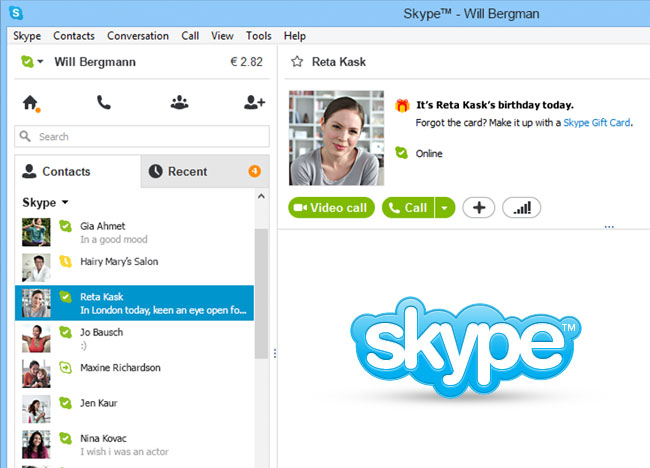Open Will Bergmann's status dropdown
Image resolution: width=650 pixels, height=468 pixels.
click(40, 62)
